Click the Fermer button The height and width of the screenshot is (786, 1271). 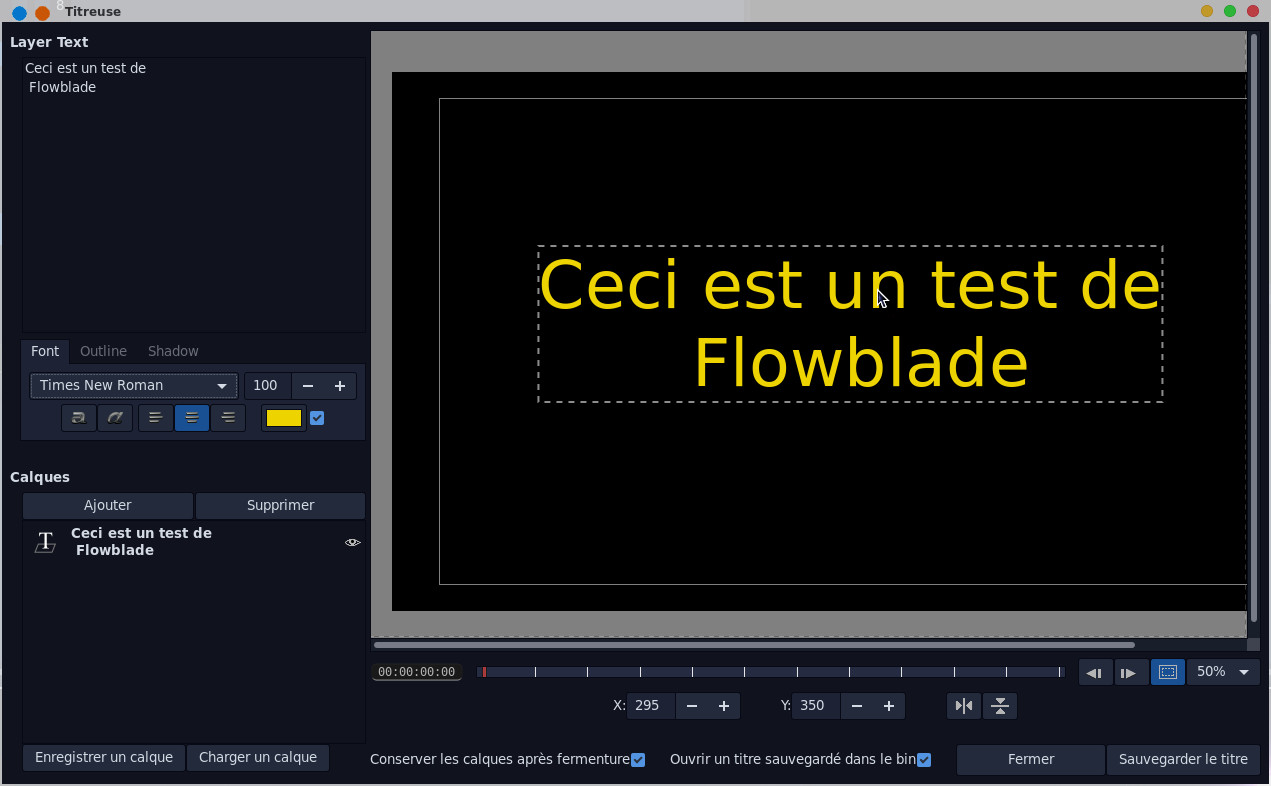click(1031, 759)
